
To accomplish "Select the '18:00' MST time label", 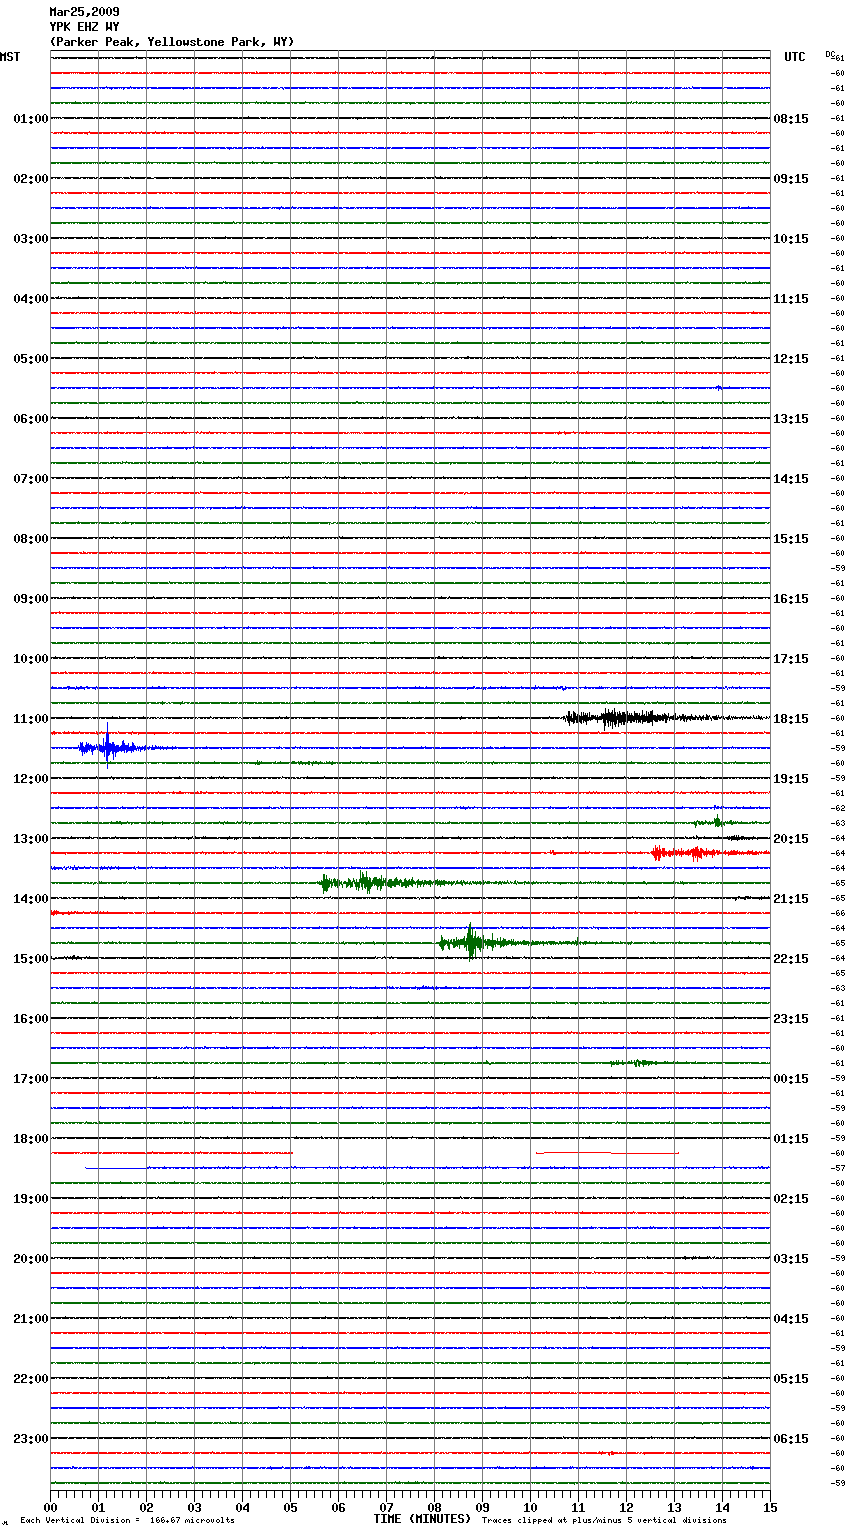I will click(x=31, y=1139).
